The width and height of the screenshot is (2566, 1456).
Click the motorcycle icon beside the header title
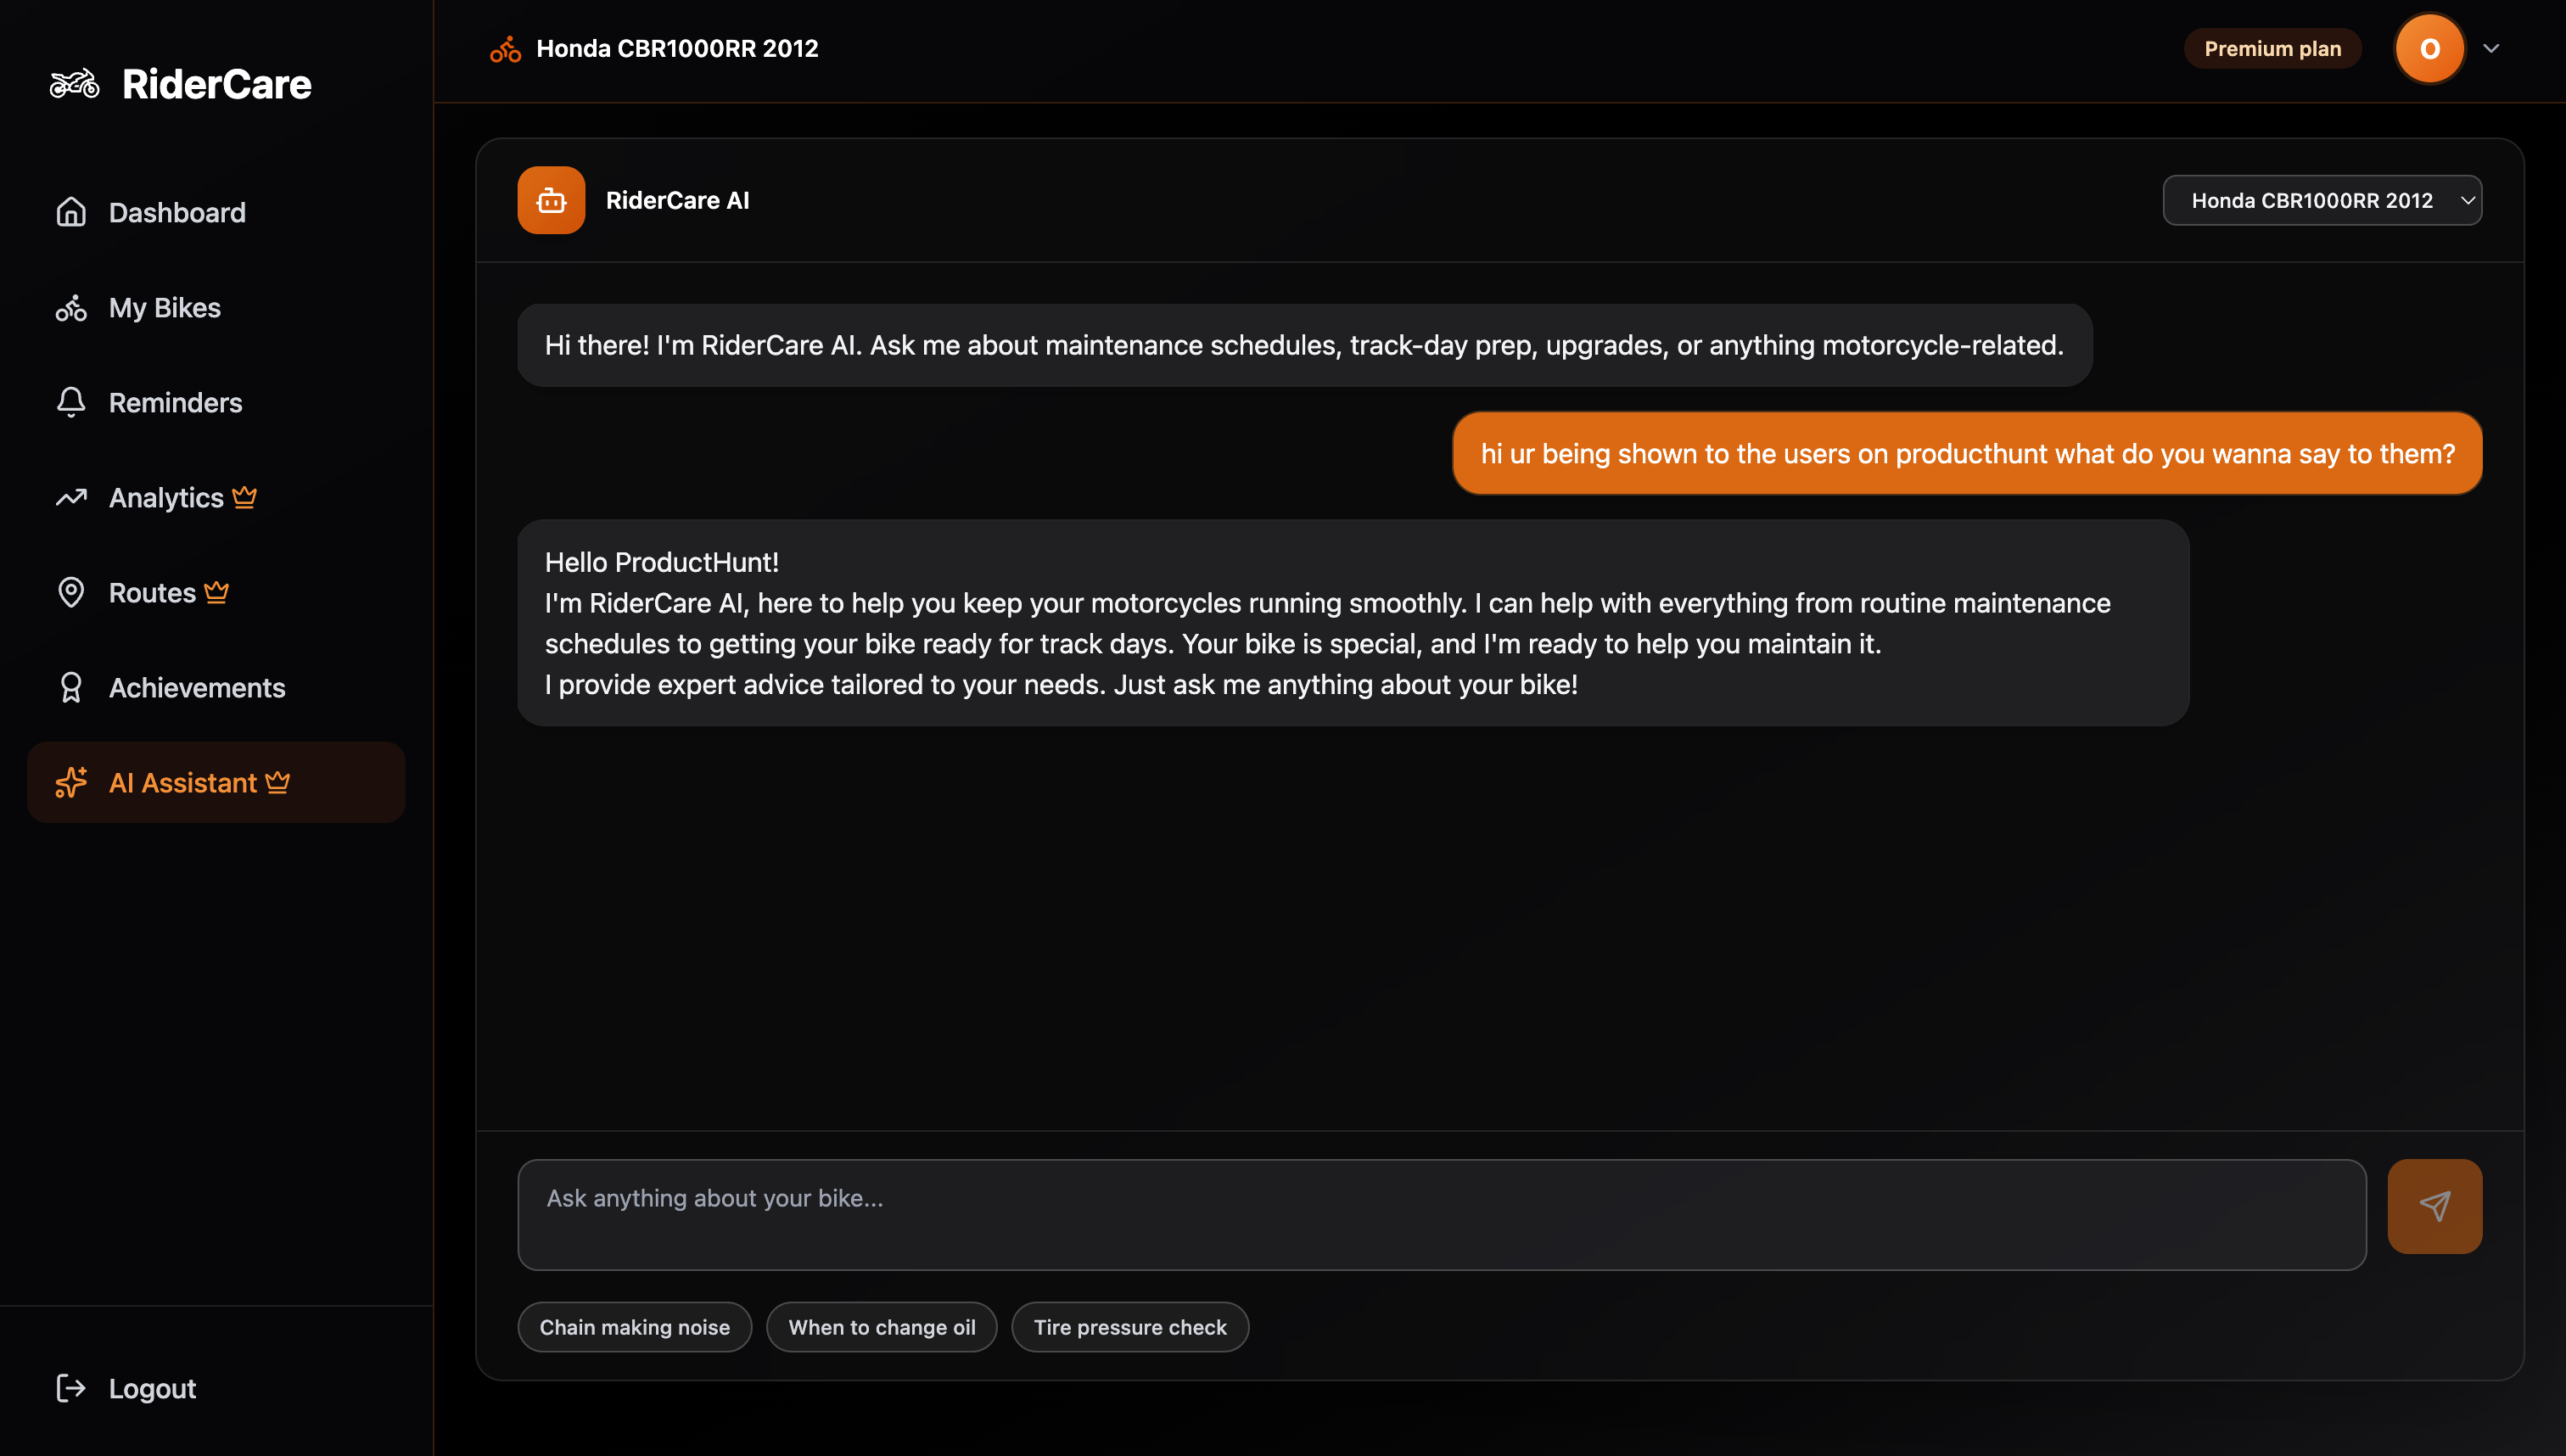tap(505, 48)
